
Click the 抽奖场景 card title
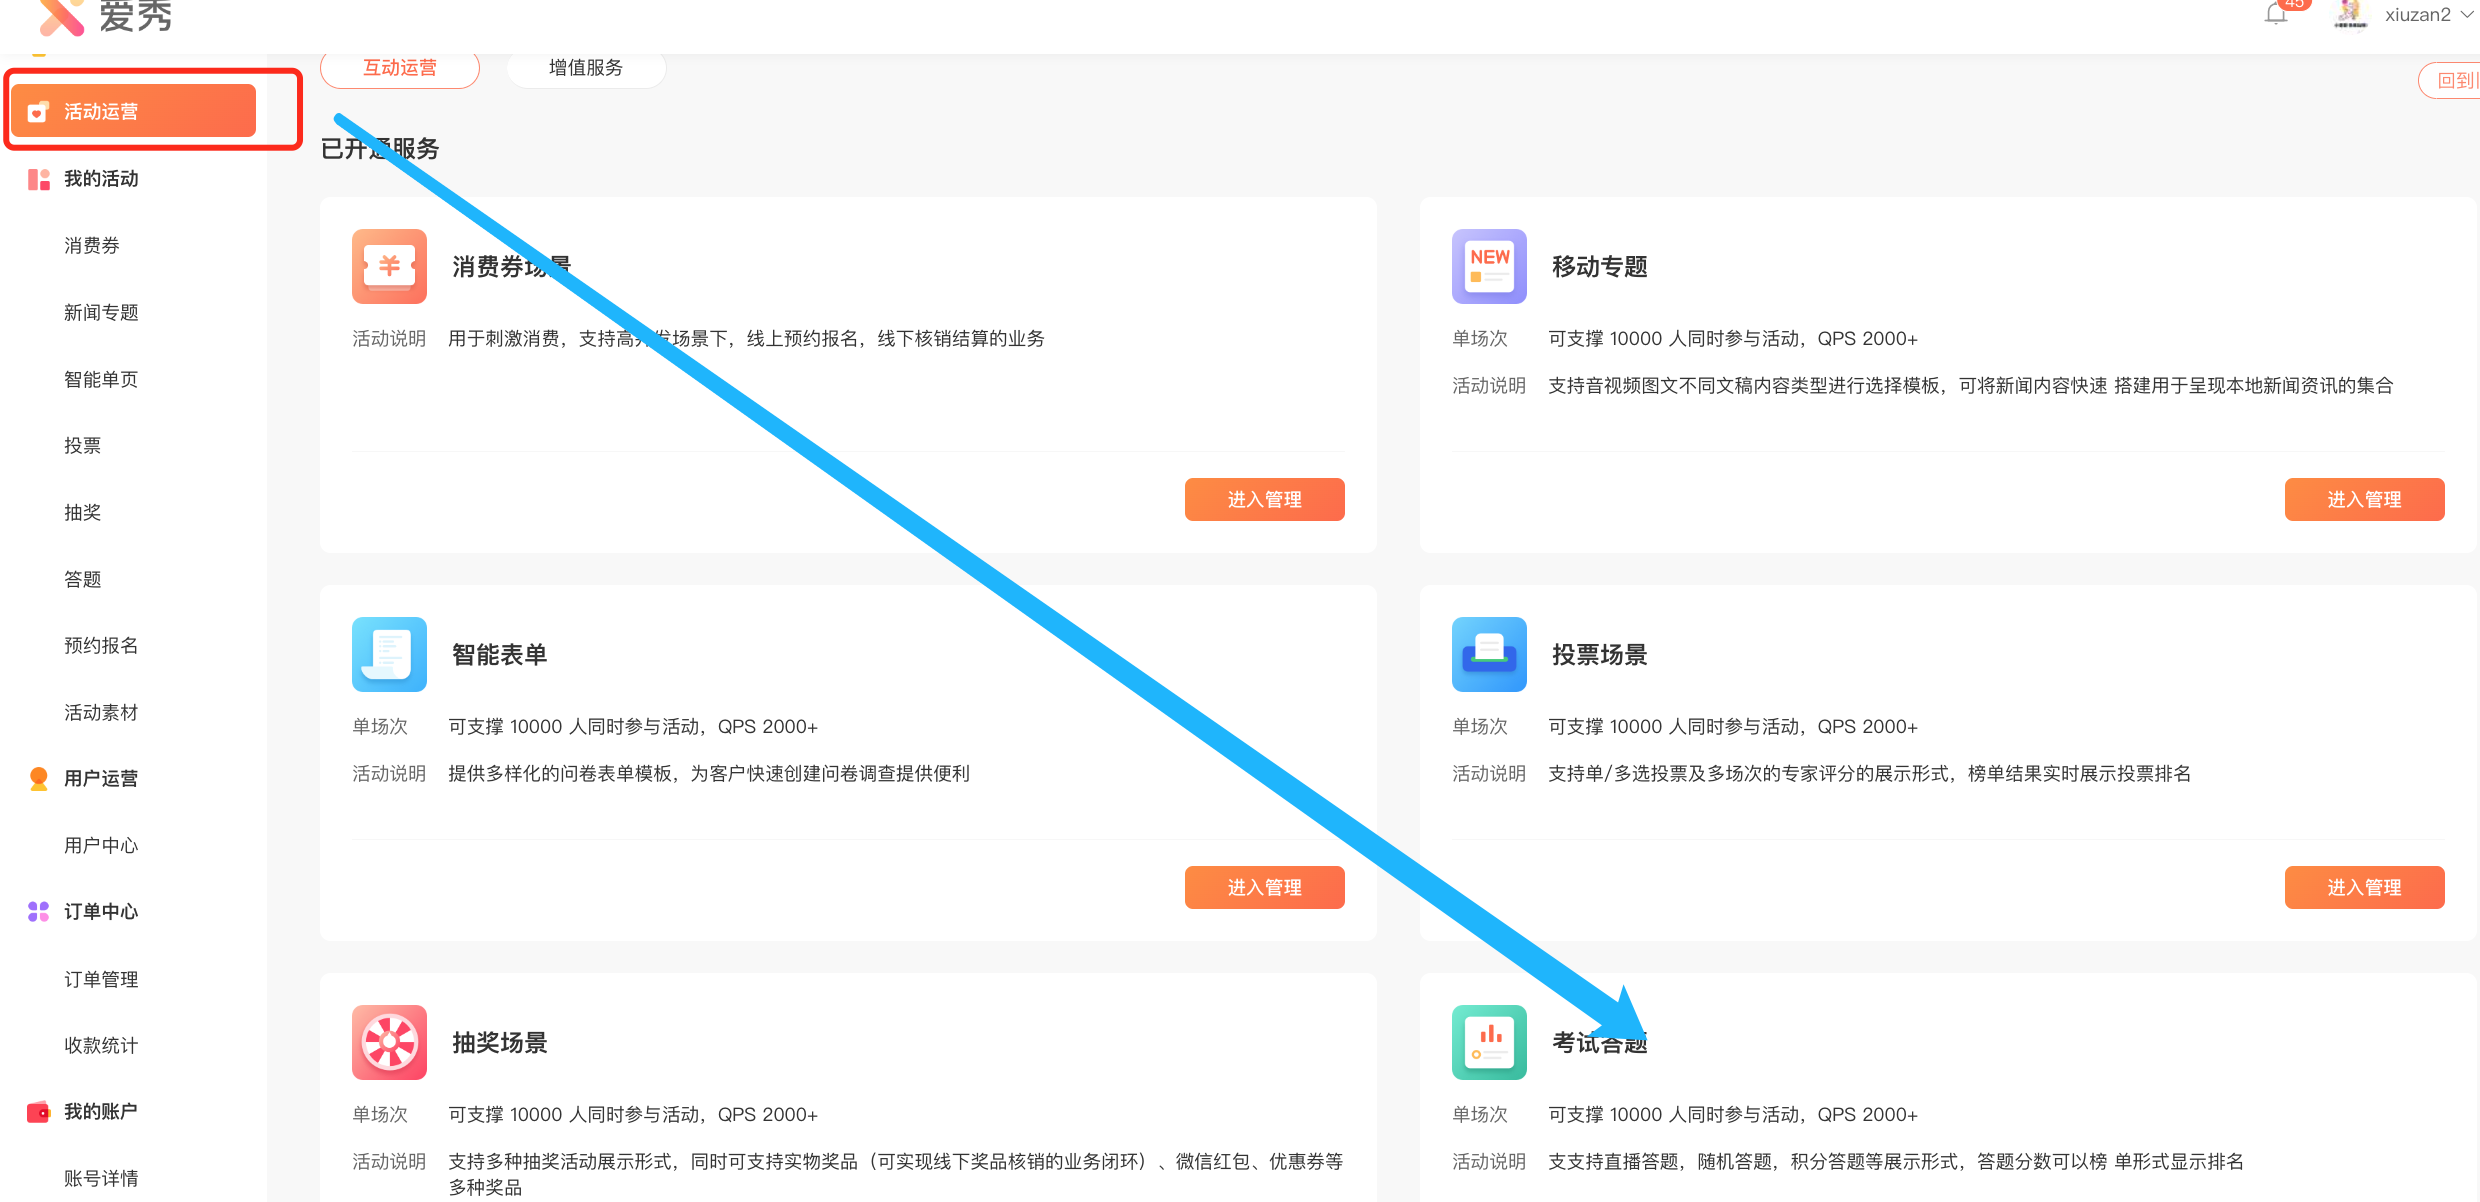pyautogui.click(x=499, y=1042)
